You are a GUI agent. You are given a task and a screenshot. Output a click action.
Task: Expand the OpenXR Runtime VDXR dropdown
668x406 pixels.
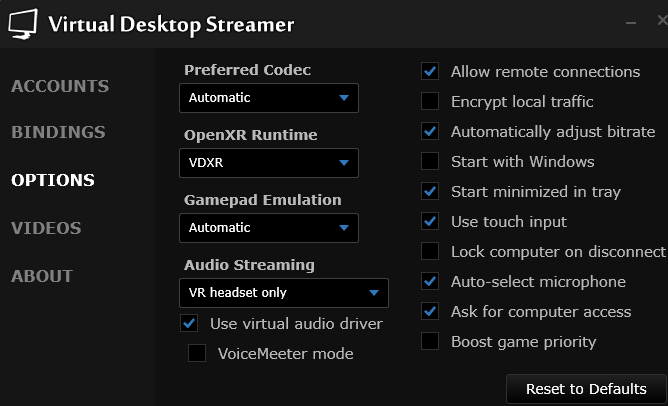[x=269, y=163]
